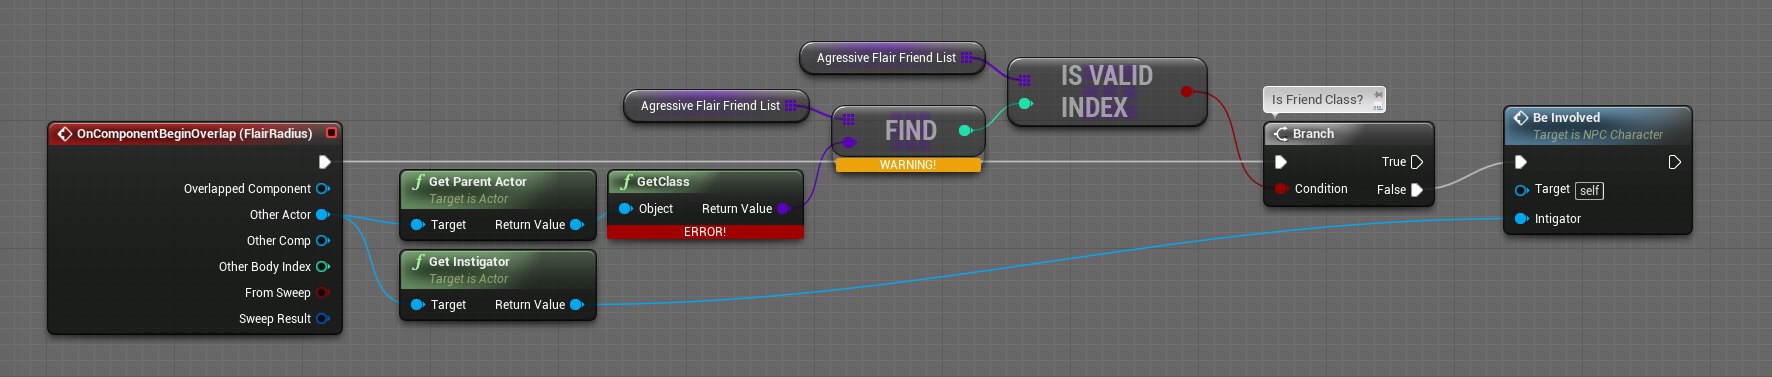
Task: Click the Branch False execution pin
Action: pos(1416,190)
